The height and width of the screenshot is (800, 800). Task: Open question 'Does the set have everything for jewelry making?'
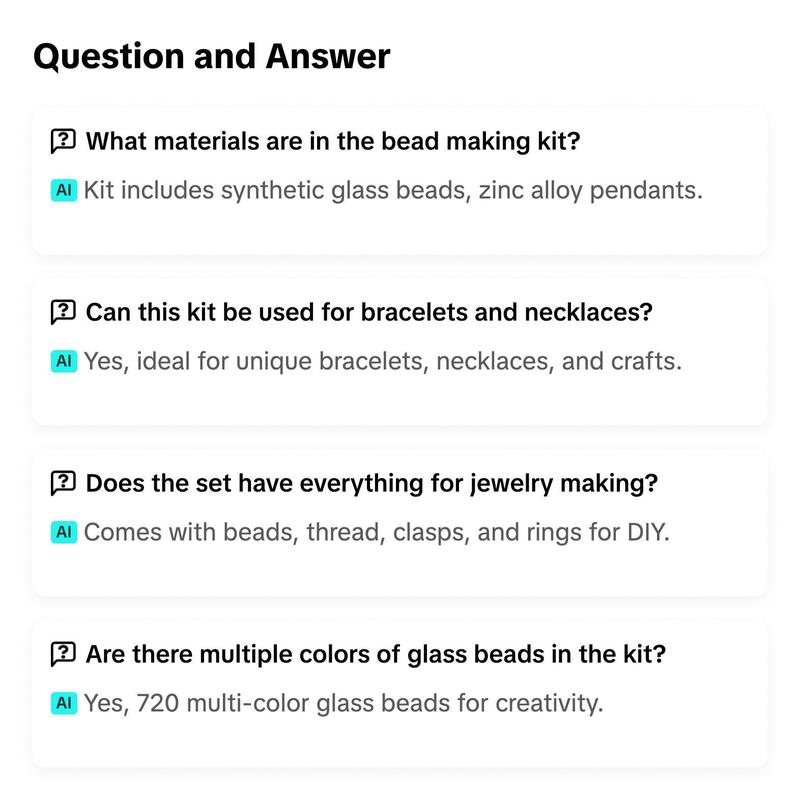(x=371, y=483)
